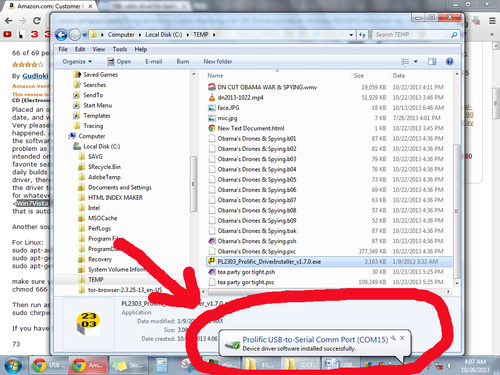Image resolution: width=500 pixels, height=375 pixels.
Task: Open the view options dropdown arrow
Action: click(416, 62)
